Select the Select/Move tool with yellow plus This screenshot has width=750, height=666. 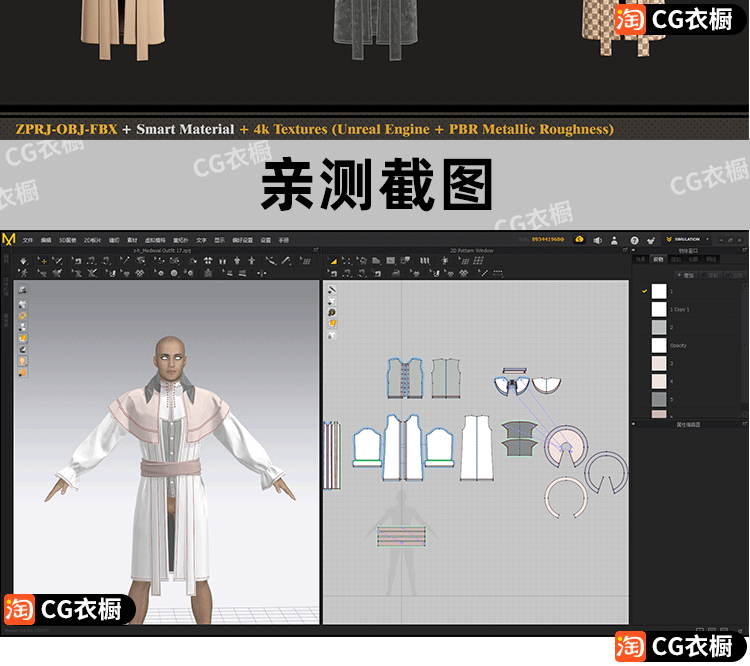pyautogui.click(x=43, y=261)
